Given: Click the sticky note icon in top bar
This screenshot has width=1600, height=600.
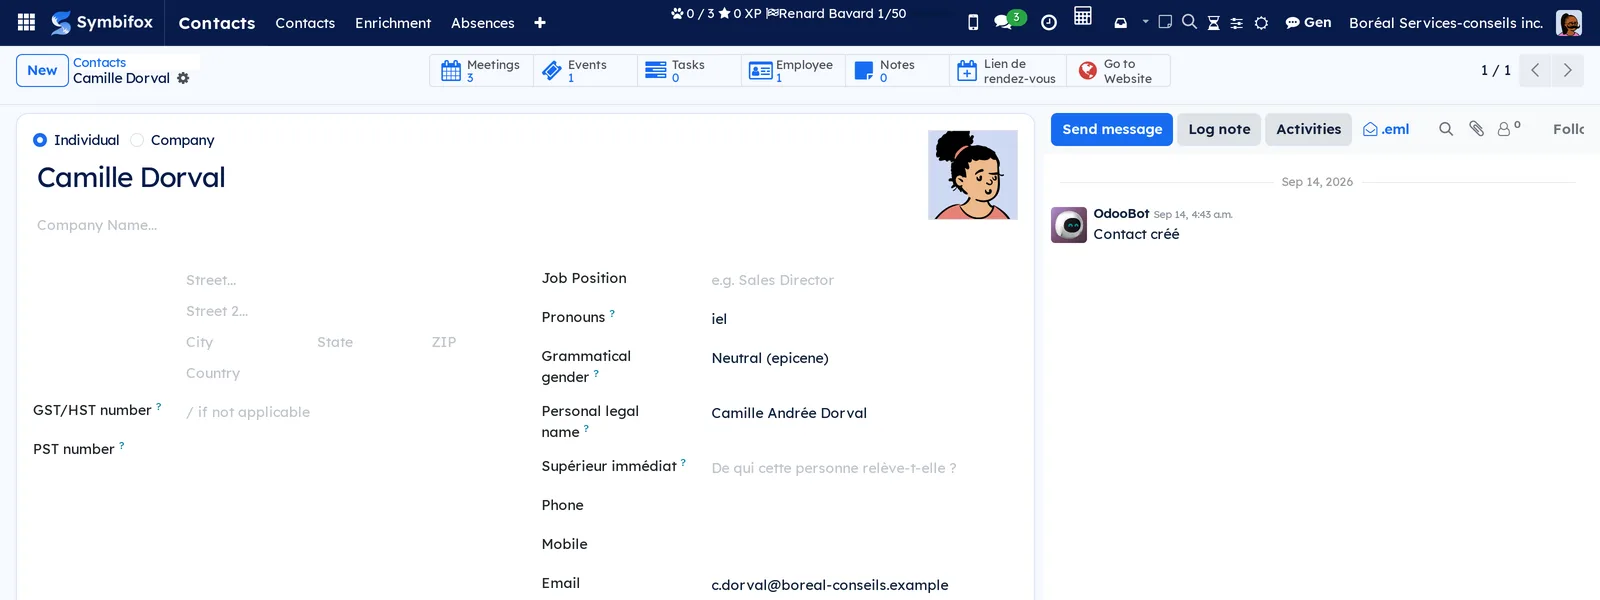Looking at the screenshot, I should [1165, 21].
